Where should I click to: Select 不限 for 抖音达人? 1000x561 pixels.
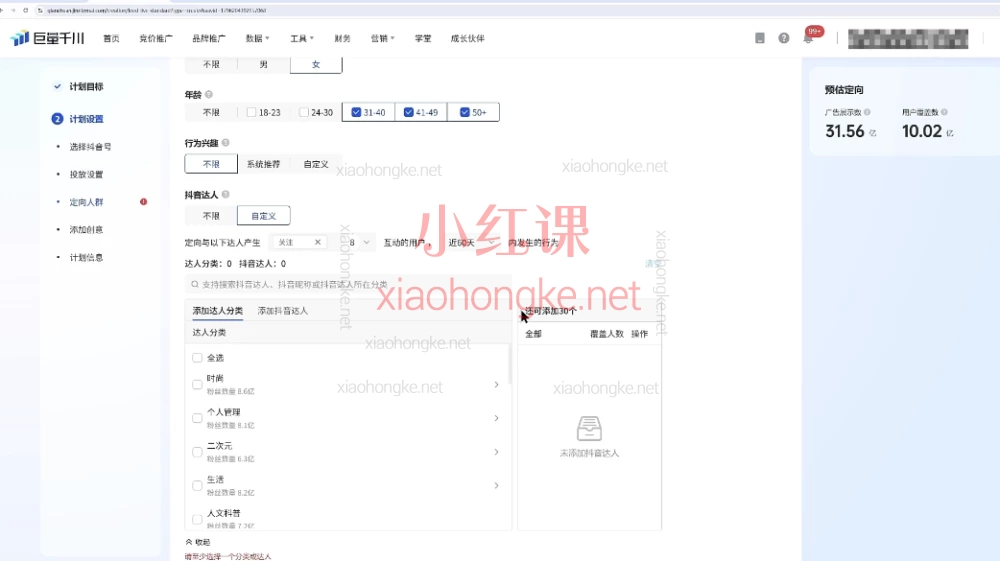point(211,216)
